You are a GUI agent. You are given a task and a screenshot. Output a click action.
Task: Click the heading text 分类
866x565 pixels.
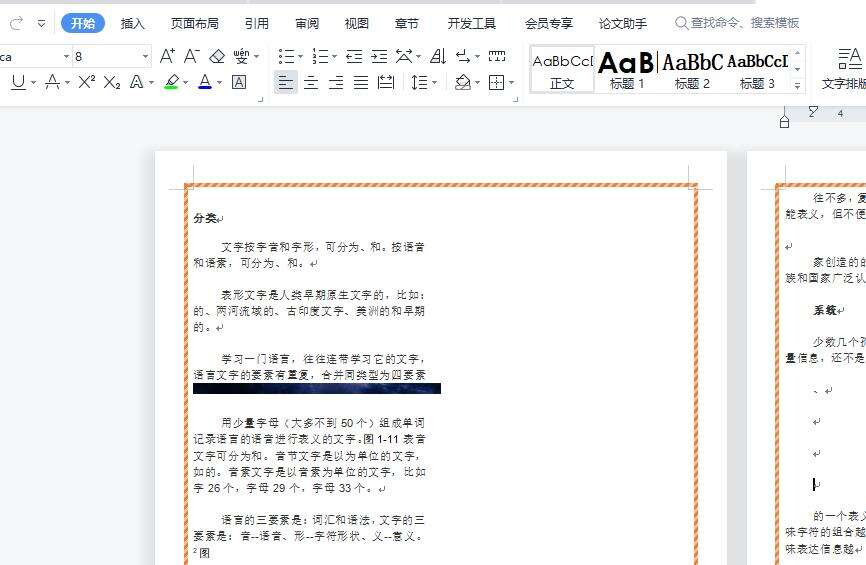[x=205, y=219]
